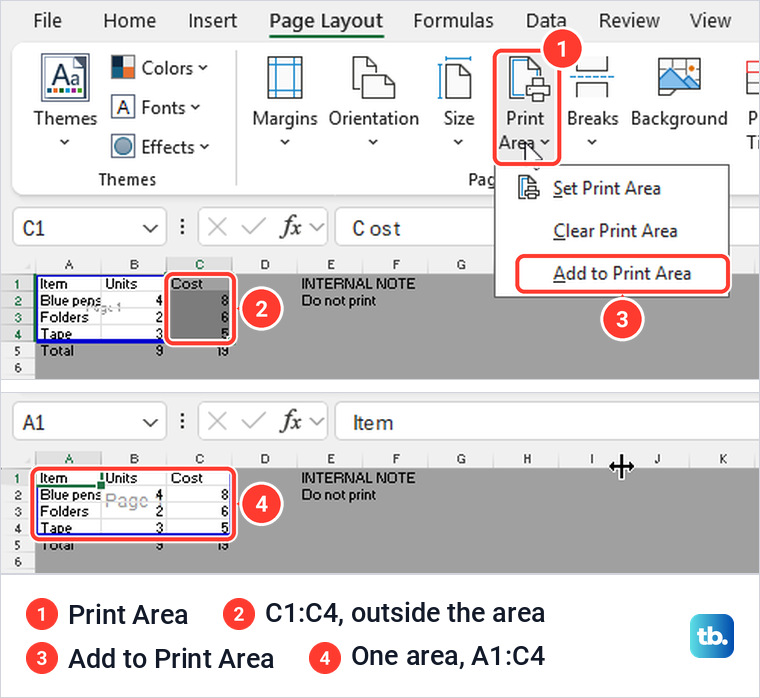Expand the function arrow beside lower fx
Image resolution: width=760 pixels, height=698 pixels.
tap(317, 421)
